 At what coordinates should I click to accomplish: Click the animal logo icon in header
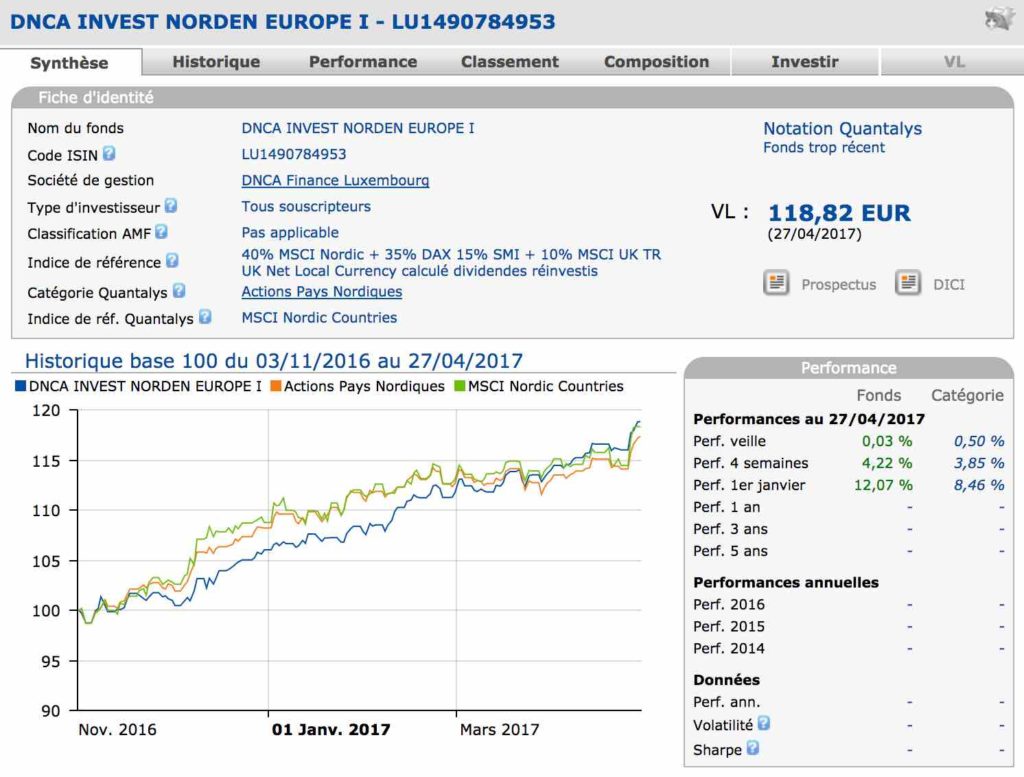(x=999, y=20)
